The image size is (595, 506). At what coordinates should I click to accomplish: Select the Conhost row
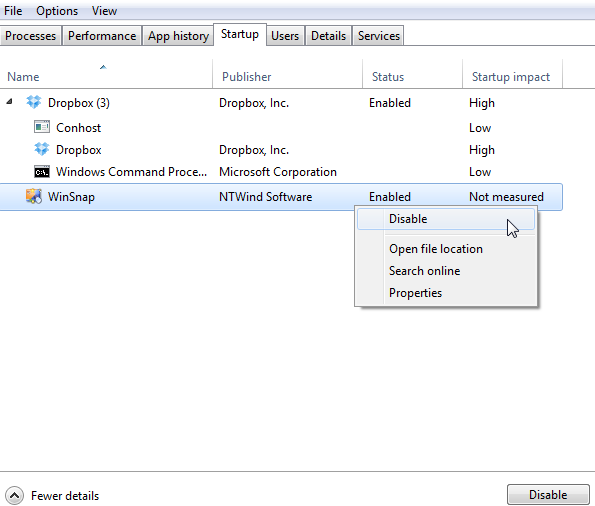pos(281,128)
